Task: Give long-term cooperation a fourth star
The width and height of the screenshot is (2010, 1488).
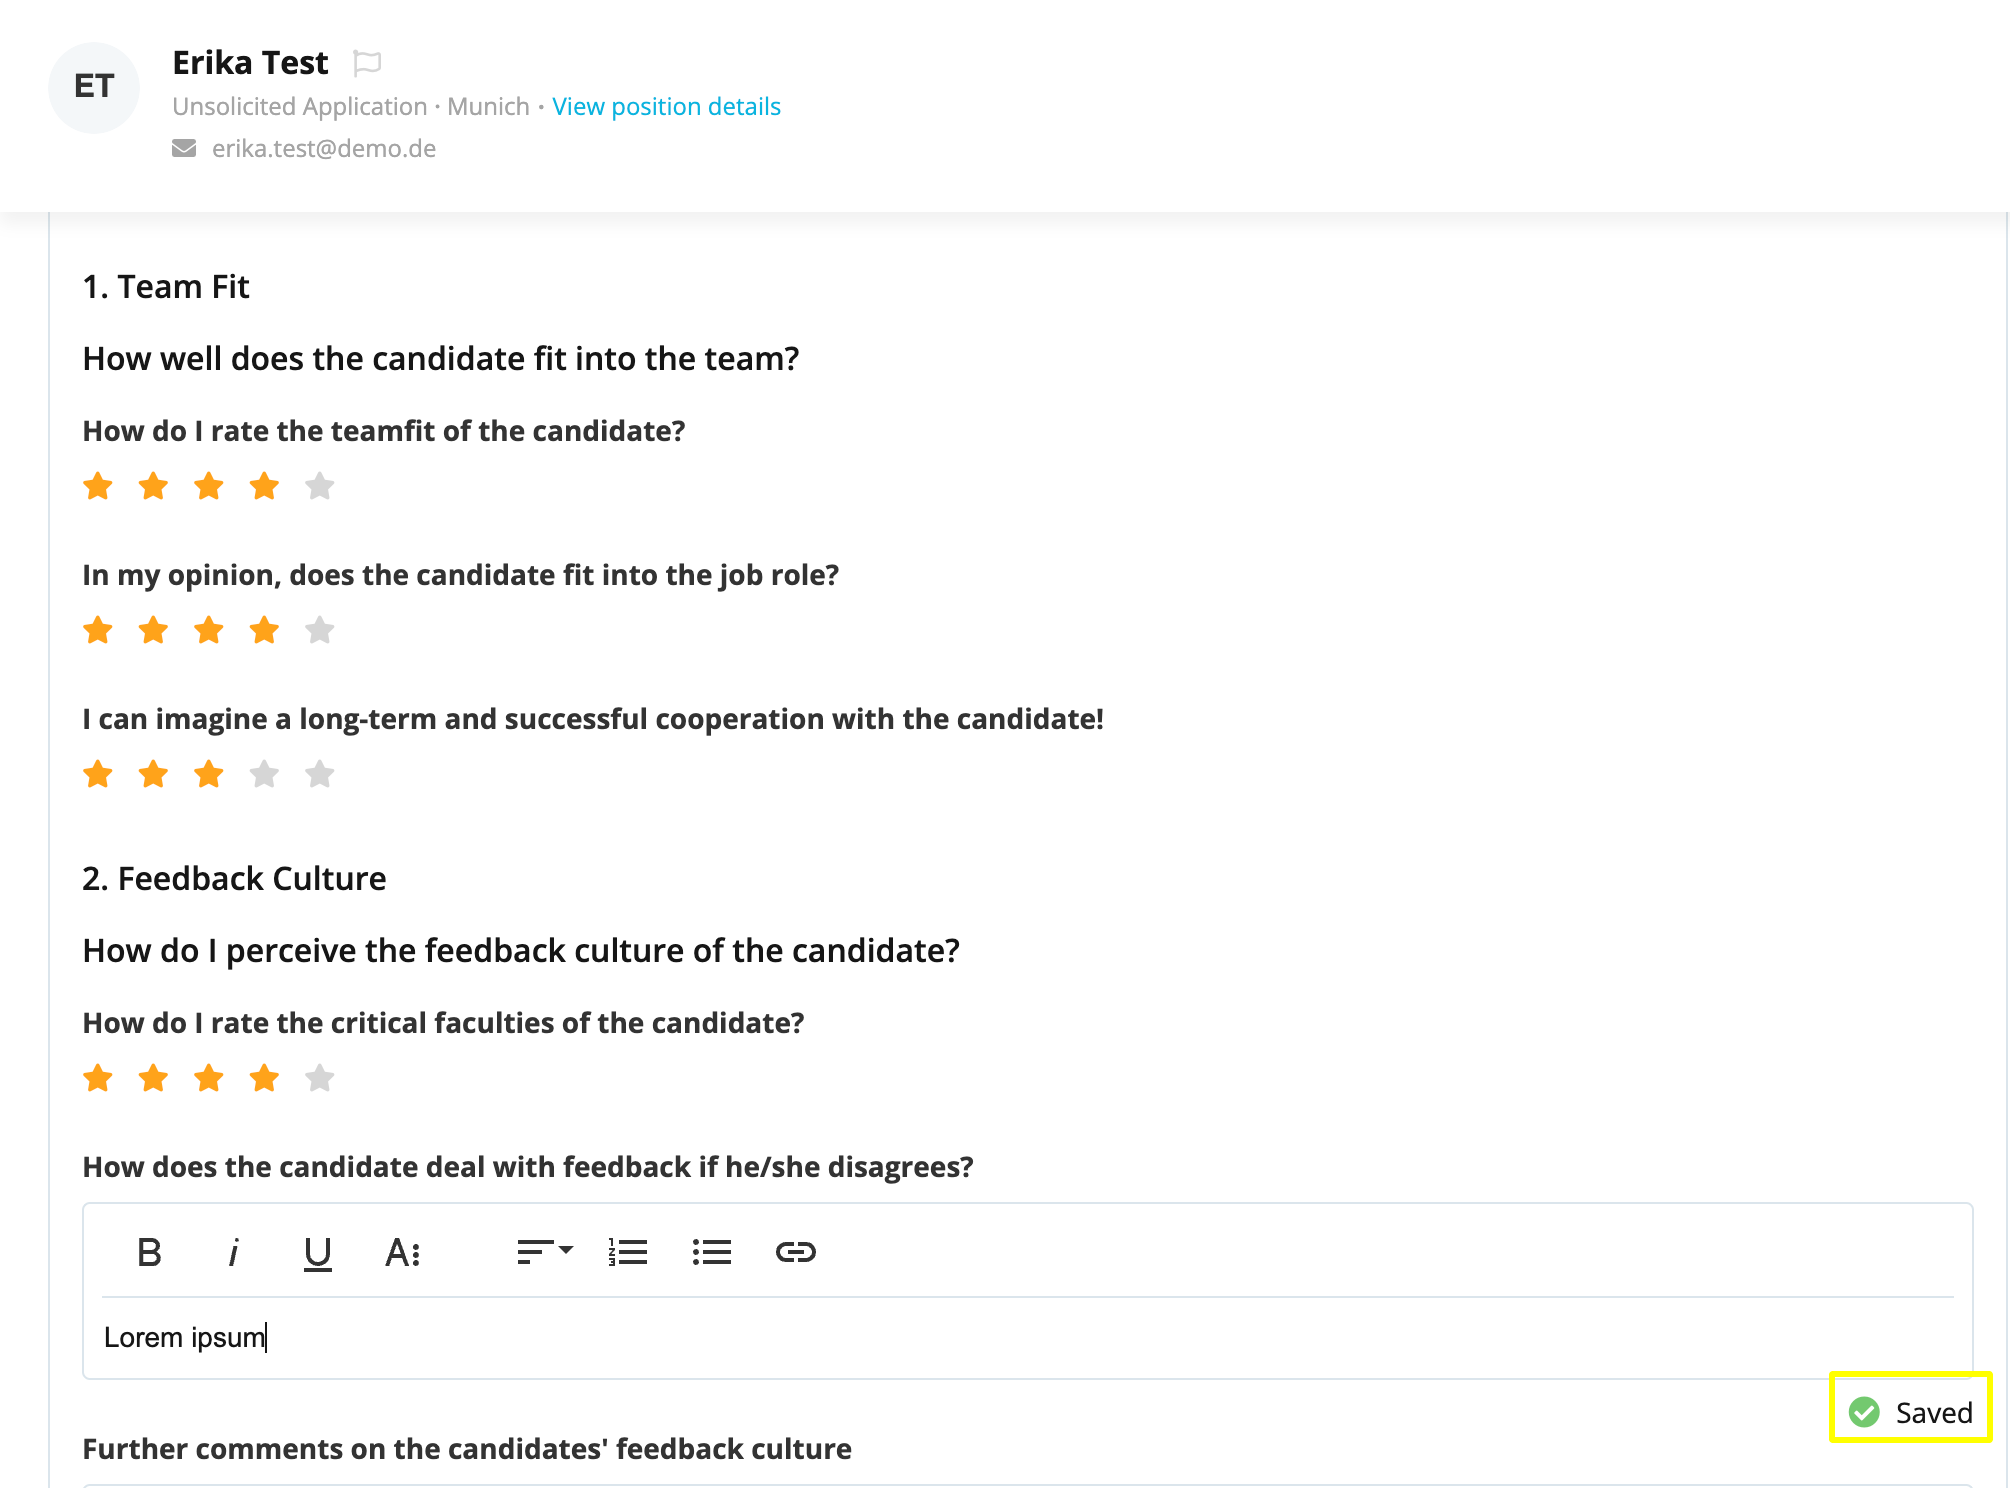Action: (264, 775)
